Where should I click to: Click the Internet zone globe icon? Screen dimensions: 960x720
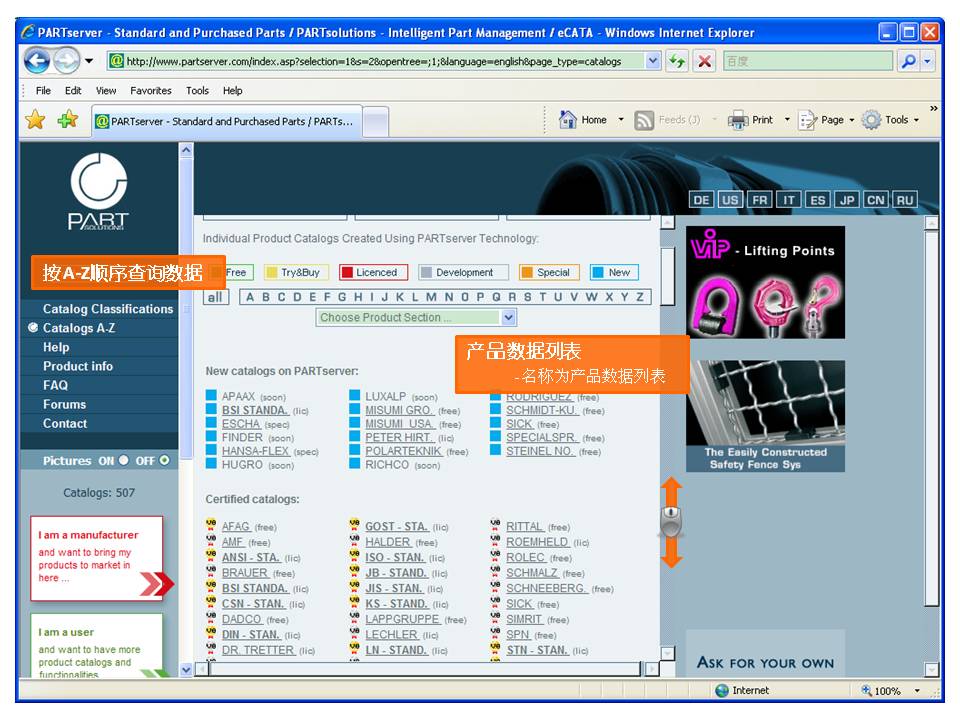(x=722, y=691)
